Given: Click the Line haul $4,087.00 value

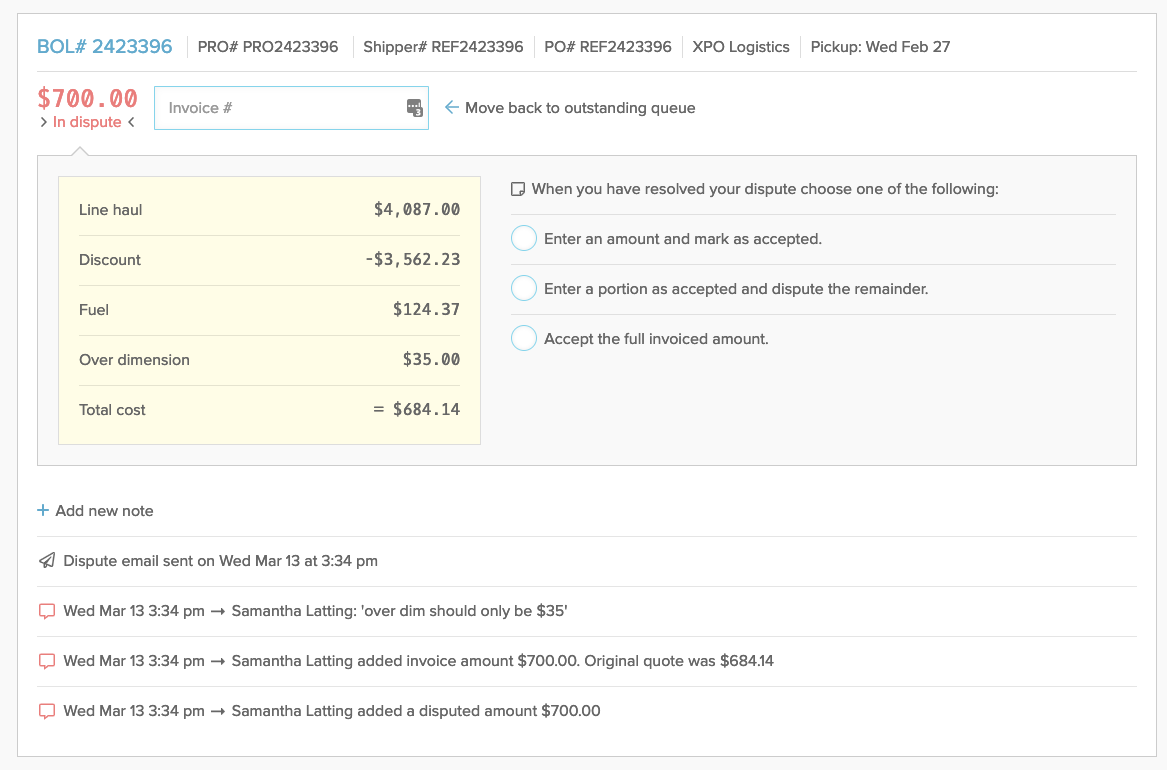Looking at the screenshot, I should 417,210.
